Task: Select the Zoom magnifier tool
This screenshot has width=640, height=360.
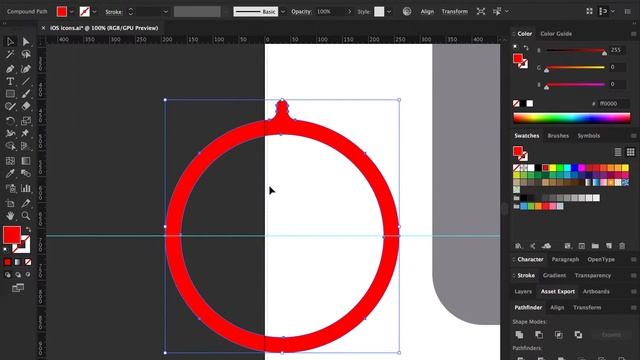Action: point(26,216)
